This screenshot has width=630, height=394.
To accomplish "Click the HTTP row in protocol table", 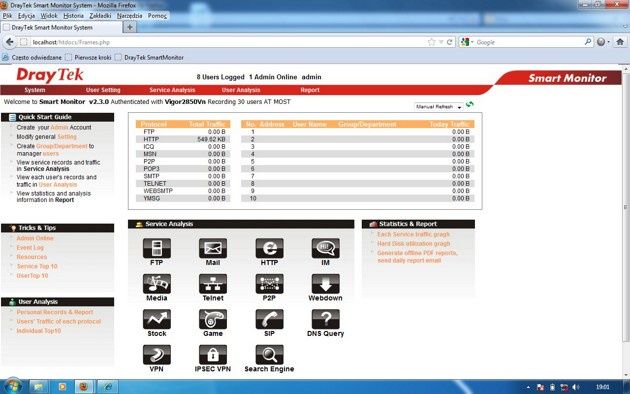I will pyautogui.click(x=183, y=139).
